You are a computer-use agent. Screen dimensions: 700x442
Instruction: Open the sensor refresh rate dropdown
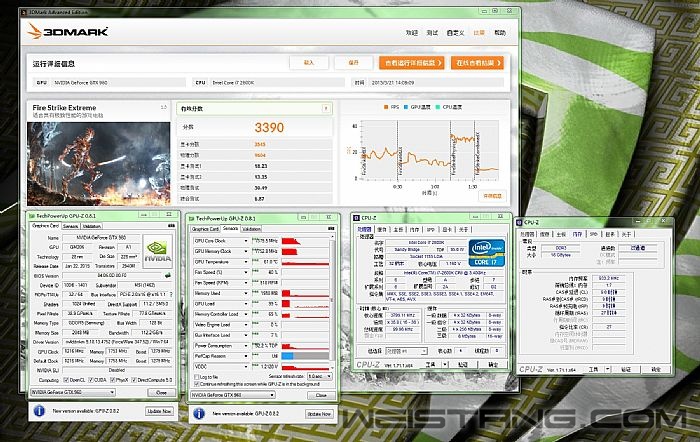pos(317,376)
